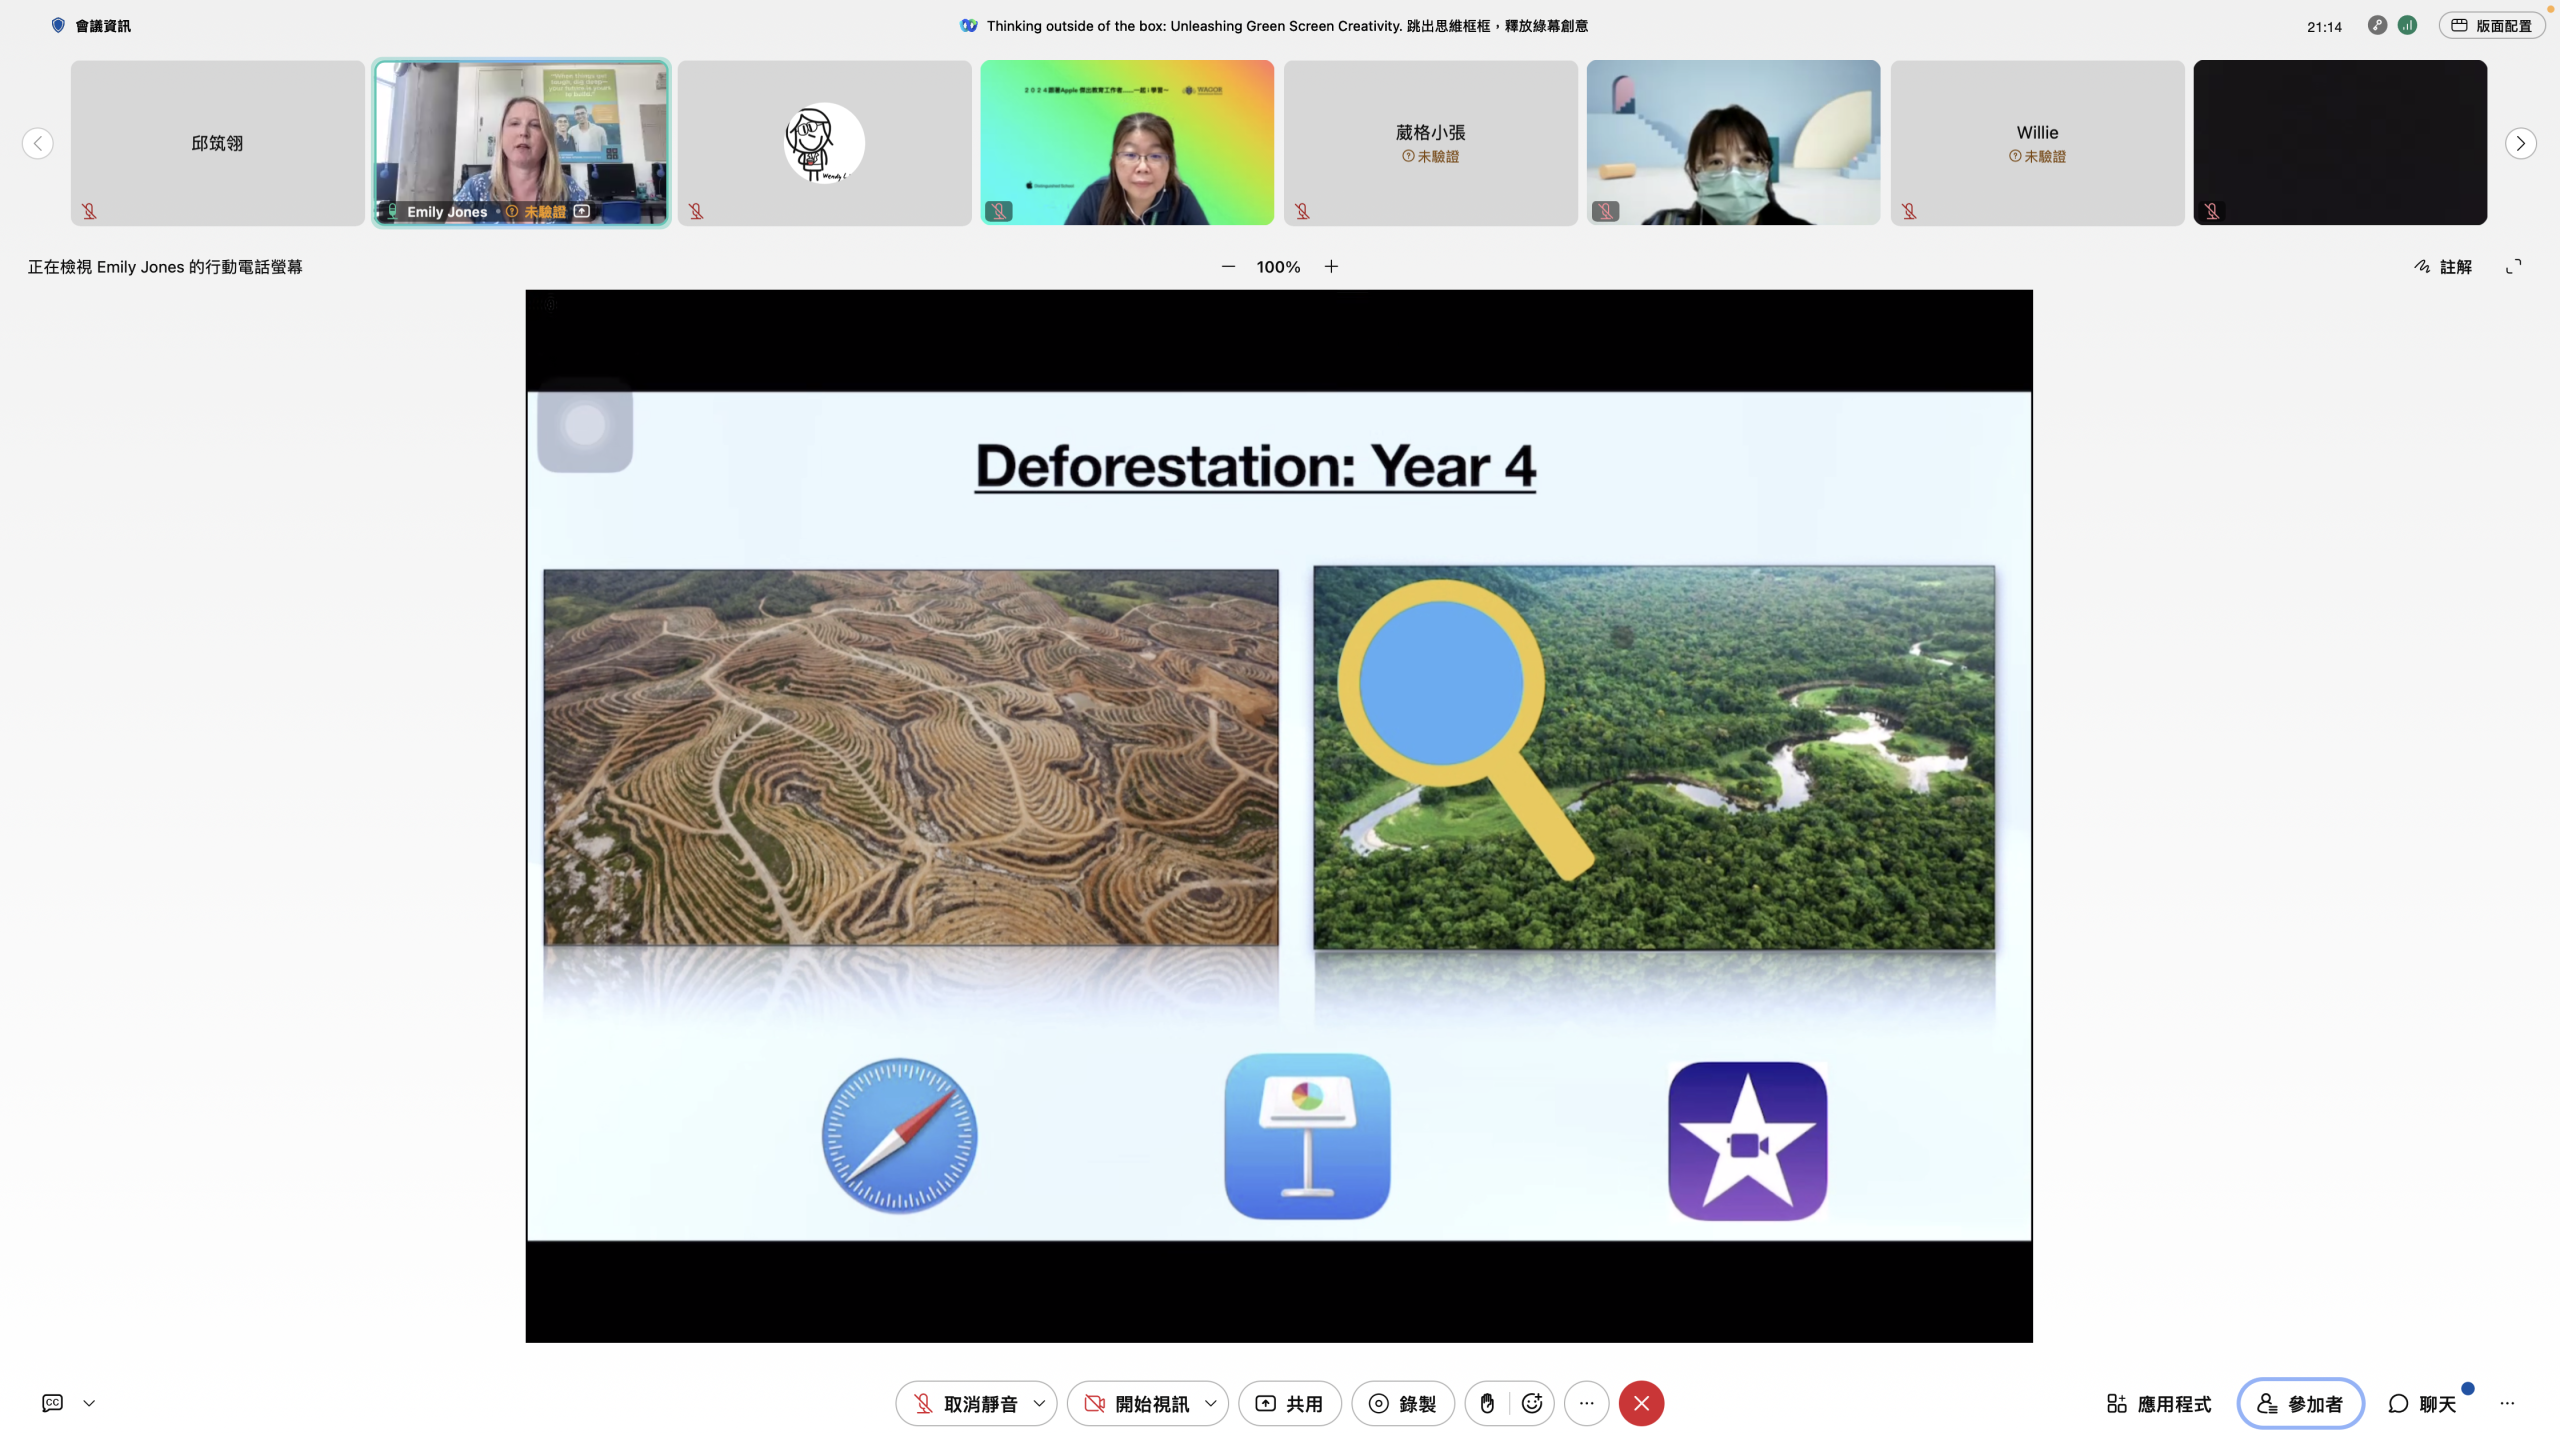Click the red leave meeting button
The height and width of the screenshot is (1440, 2560).
click(1641, 1403)
